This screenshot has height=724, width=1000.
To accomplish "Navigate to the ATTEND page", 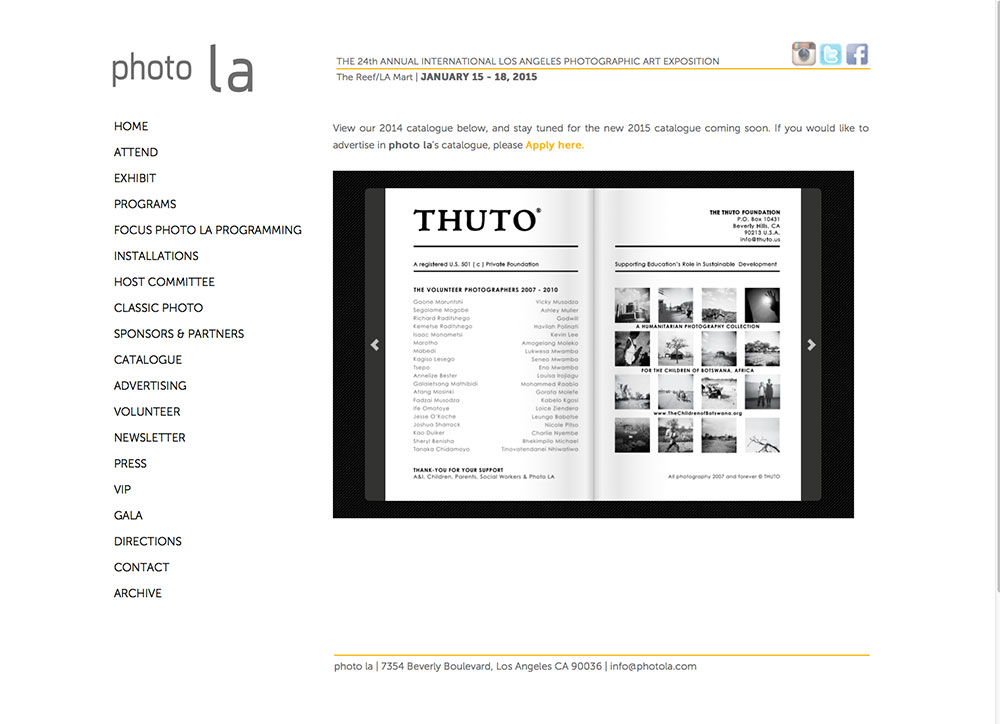I will 136,152.
